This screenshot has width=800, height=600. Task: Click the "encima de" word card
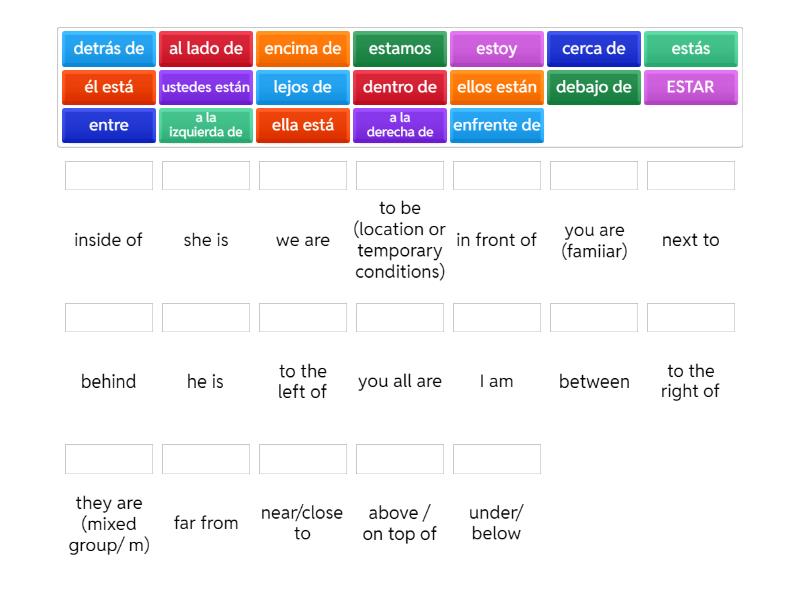click(x=302, y=47)
